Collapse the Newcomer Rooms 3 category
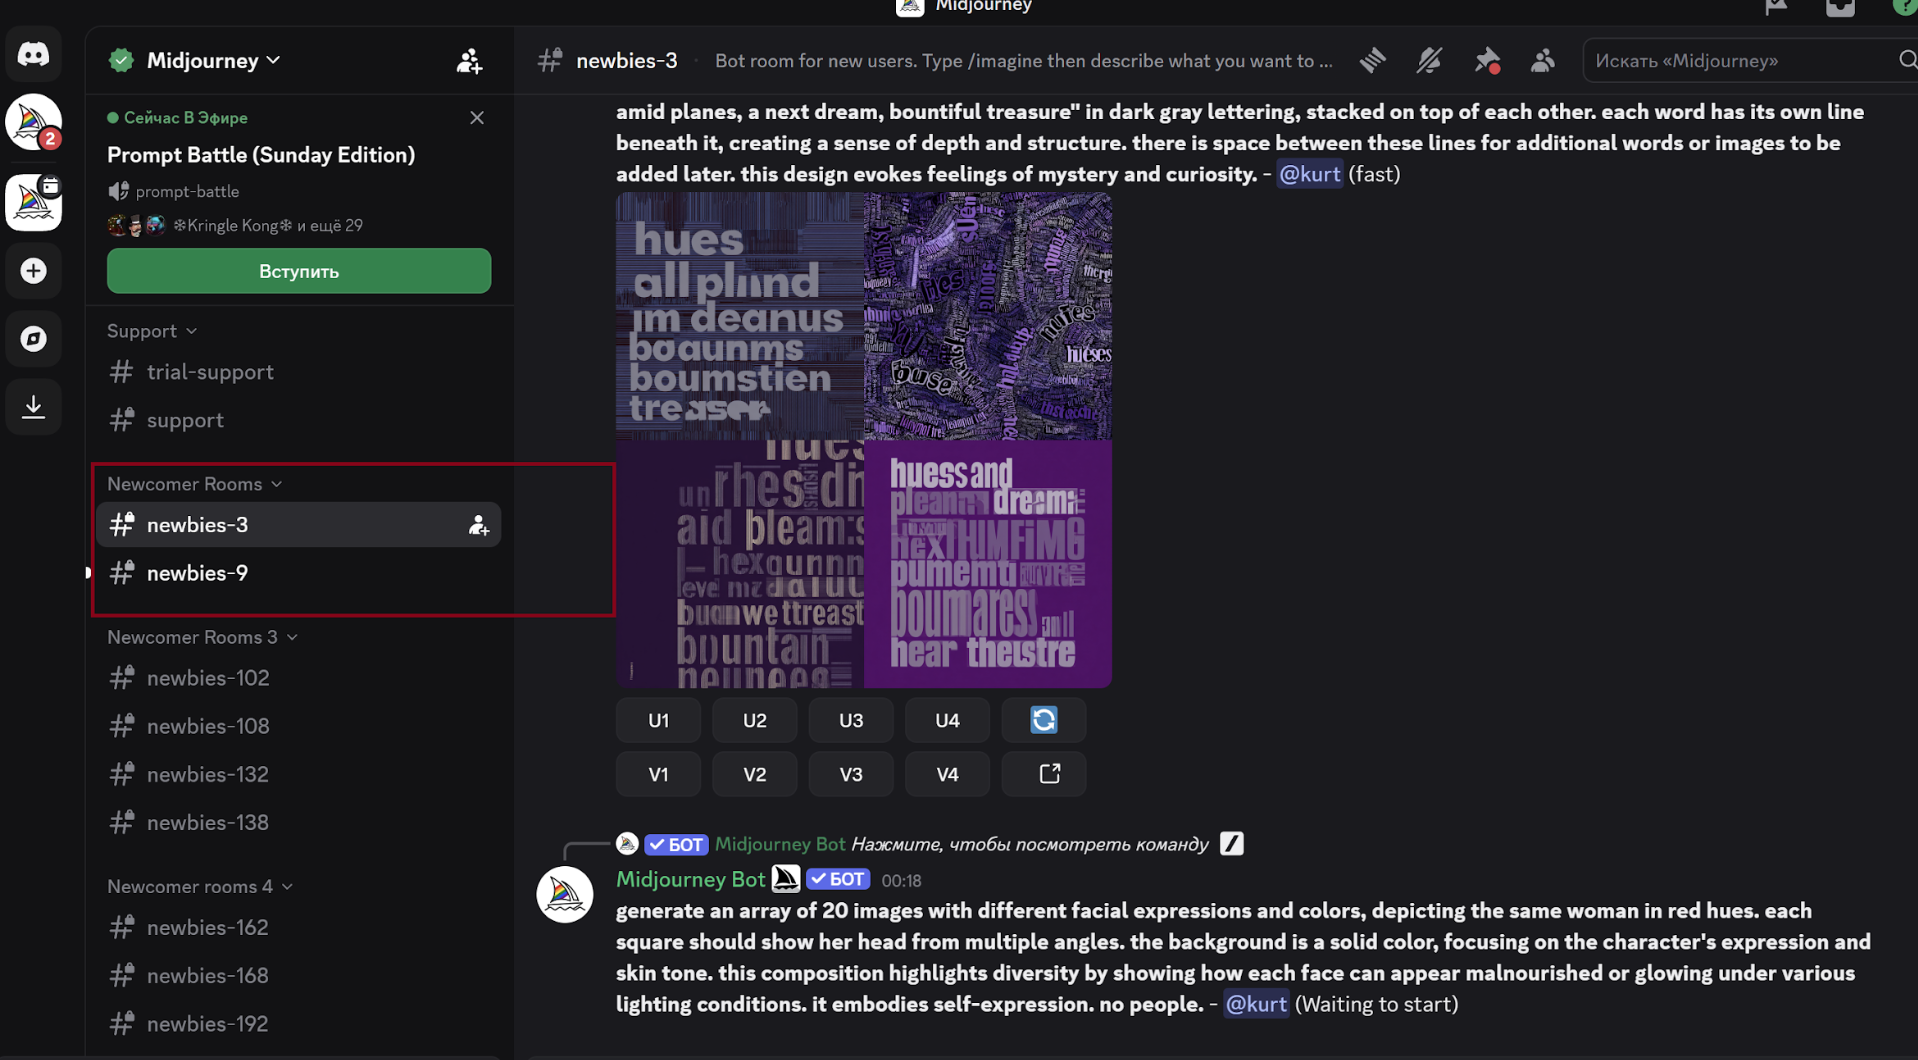The width and height of the screenshot is (1918, 1060). pyautogui.click(x=202, y=637)
